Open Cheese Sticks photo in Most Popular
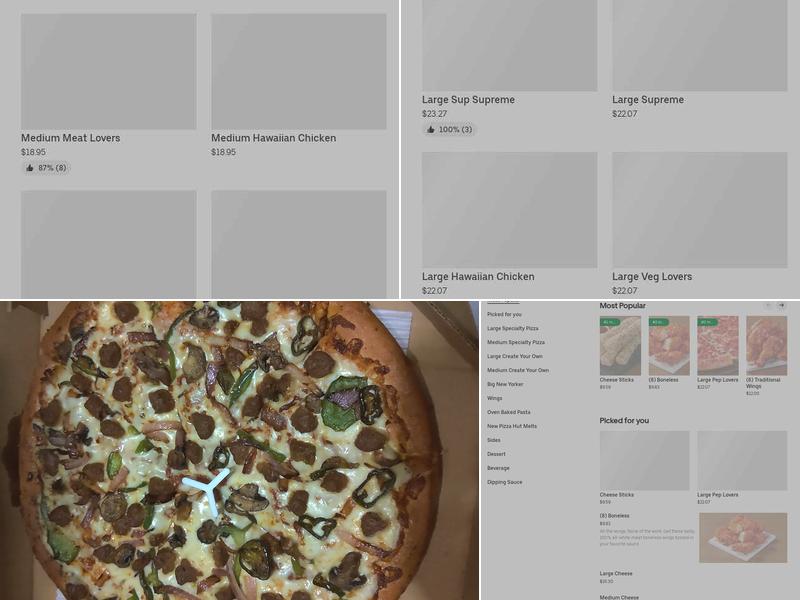The height and width of the screenshot is (600, 800). point(620,345)
